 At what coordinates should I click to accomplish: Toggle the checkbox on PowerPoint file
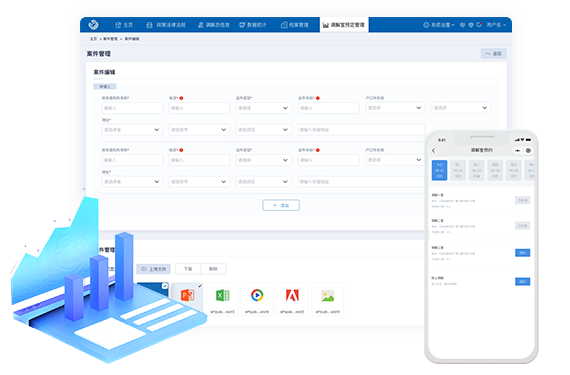click(x=200, y=286)
